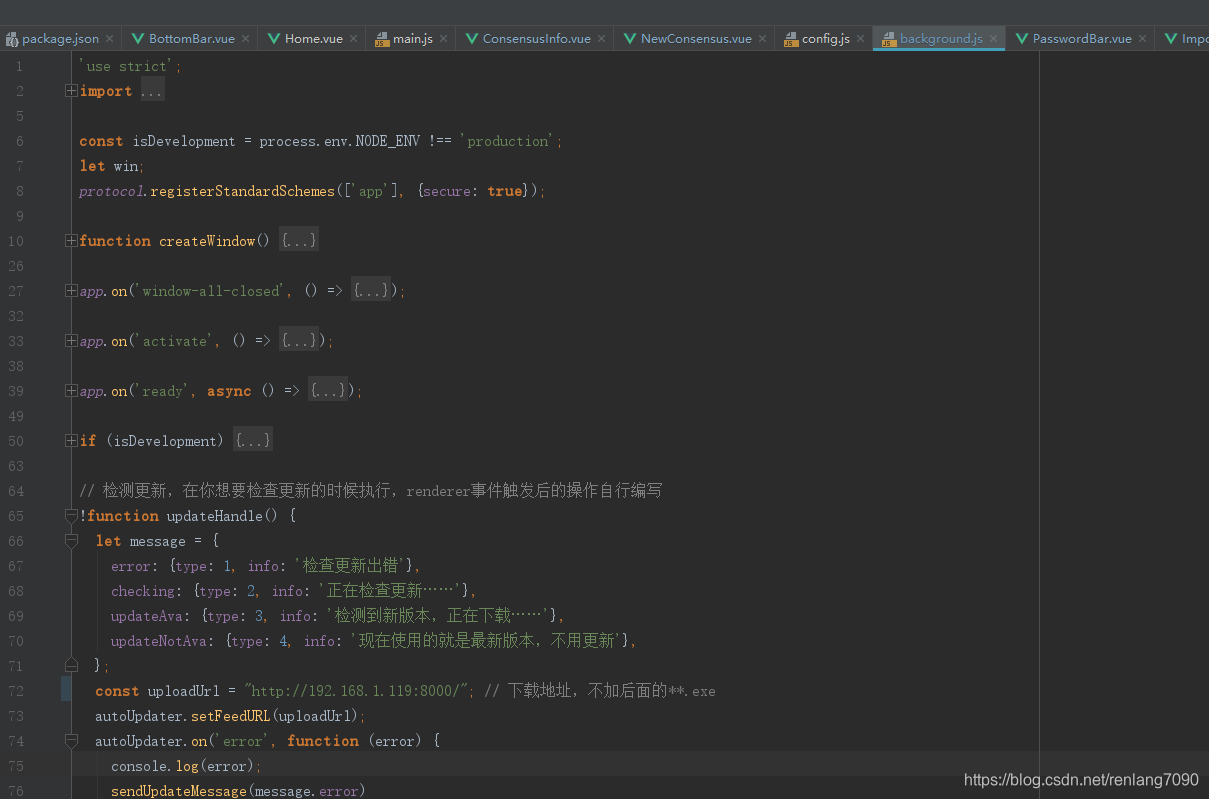Viewport: 1209px width, 799px height.
Task: Switch to the config.js tab
Action: 826,39
